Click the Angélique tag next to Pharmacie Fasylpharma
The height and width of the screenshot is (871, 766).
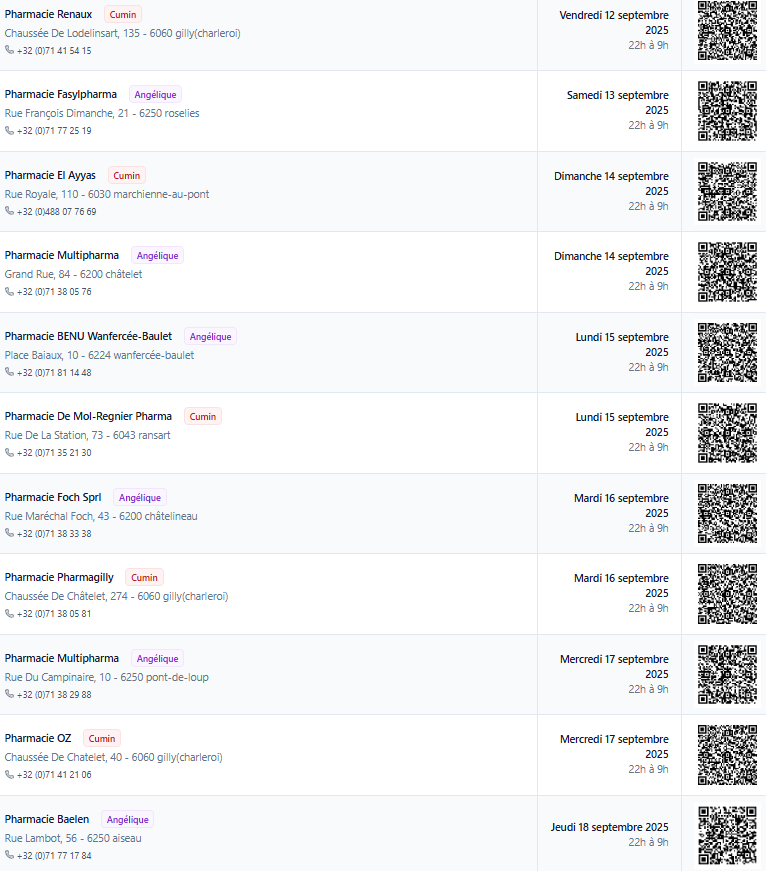point(155,95)
